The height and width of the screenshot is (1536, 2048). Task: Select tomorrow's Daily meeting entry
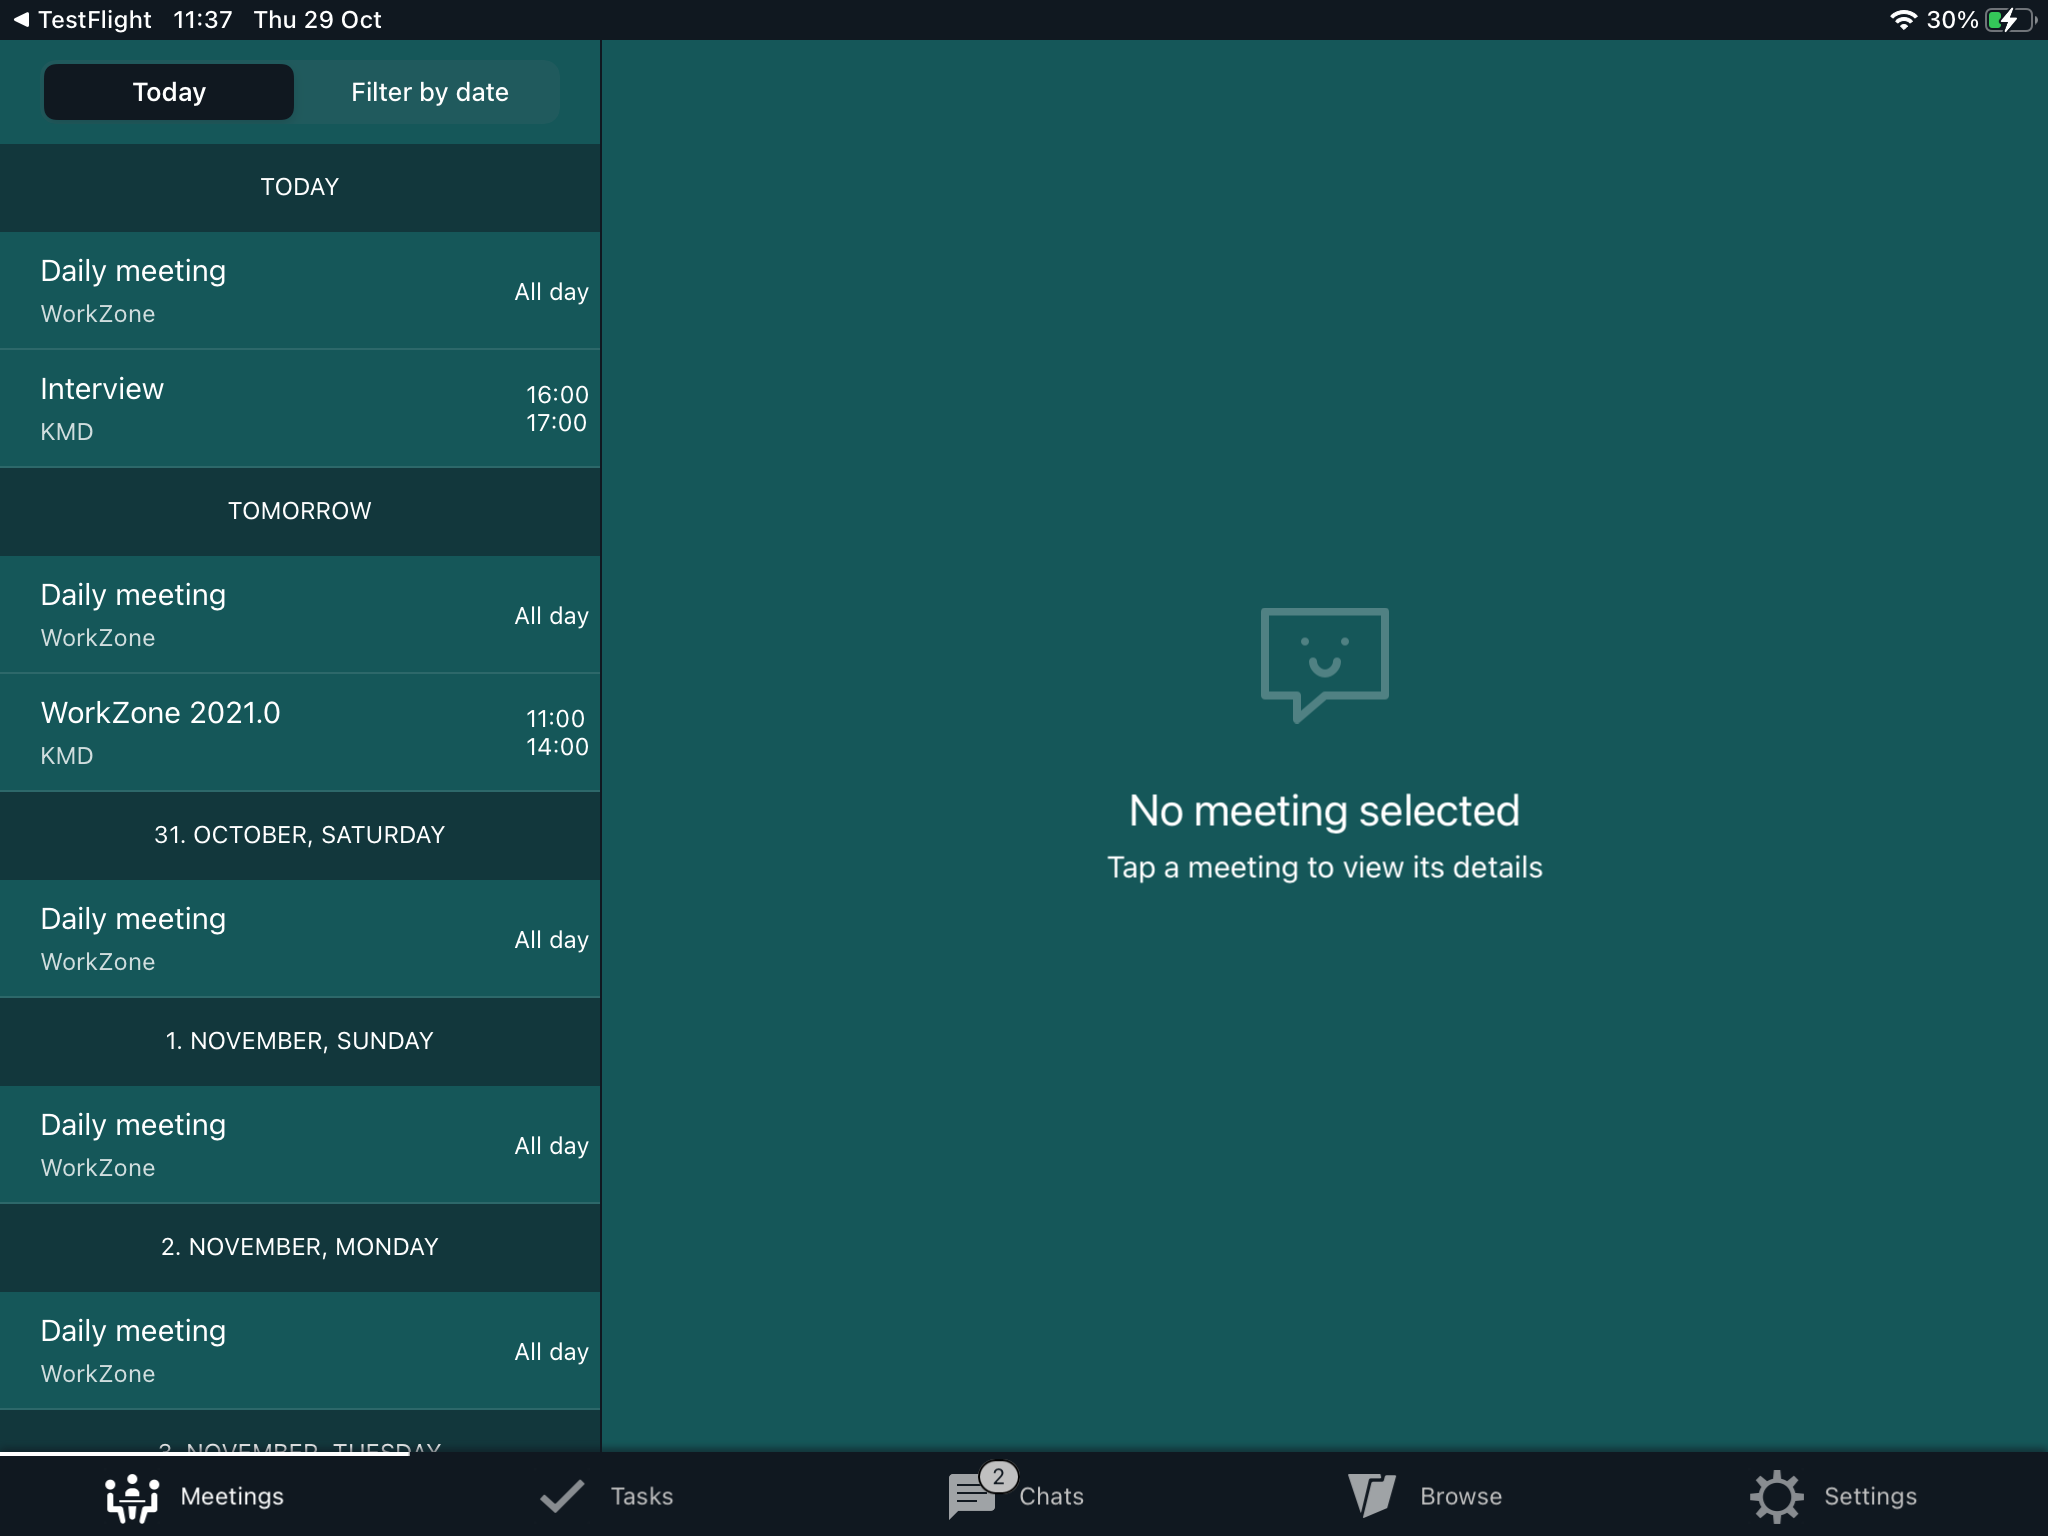coord(300,615)
